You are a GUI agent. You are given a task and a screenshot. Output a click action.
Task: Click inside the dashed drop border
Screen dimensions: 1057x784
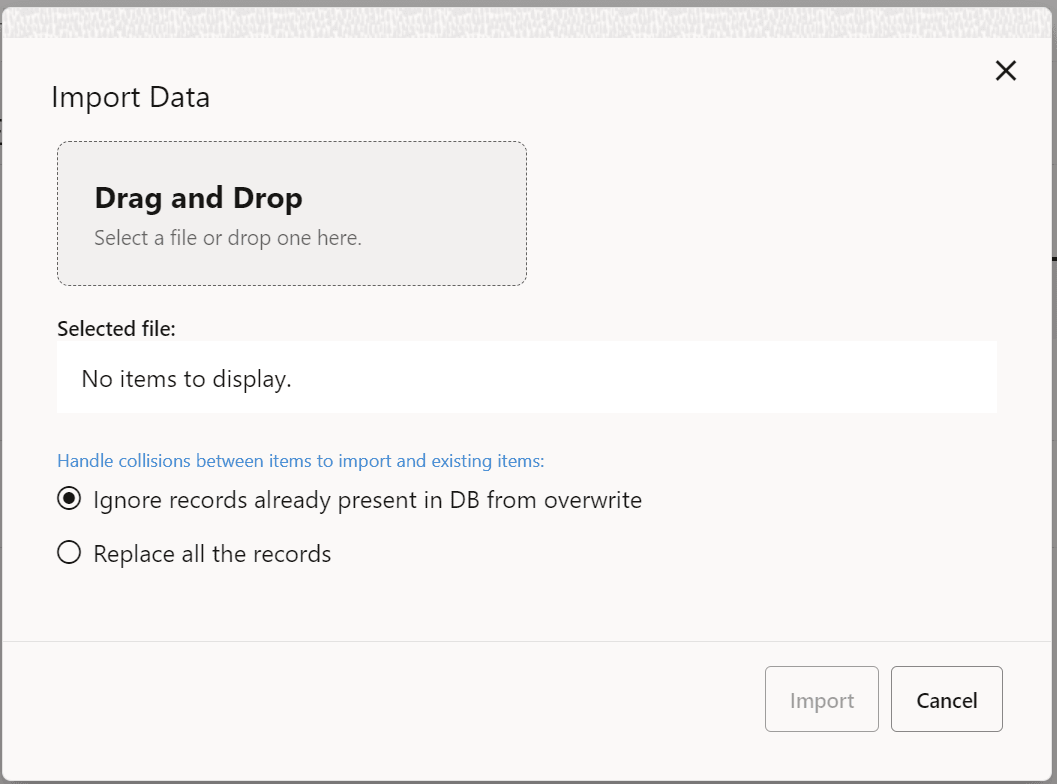(x=291, y=213)
